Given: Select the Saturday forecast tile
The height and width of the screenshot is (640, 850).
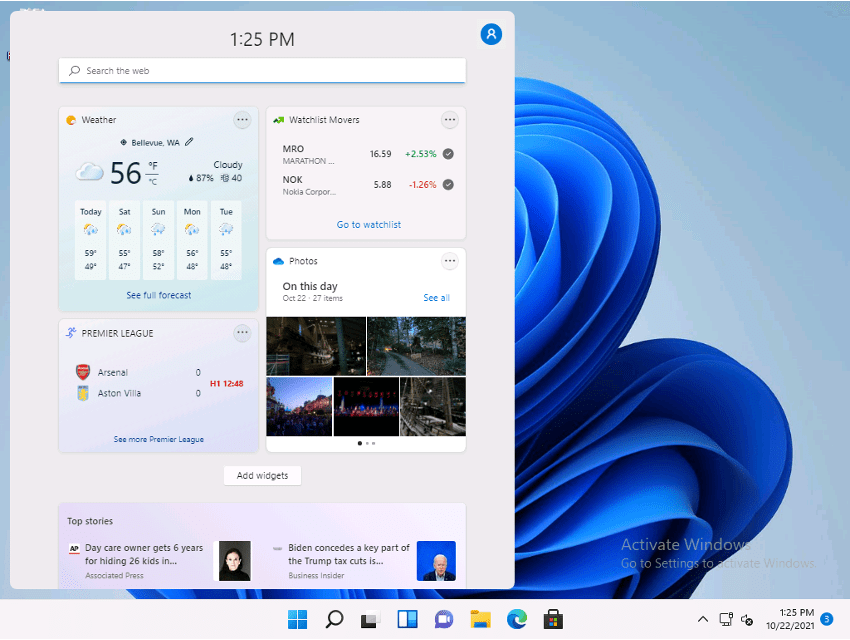Looking at the screenshot, I should click(x=125, y=240).
